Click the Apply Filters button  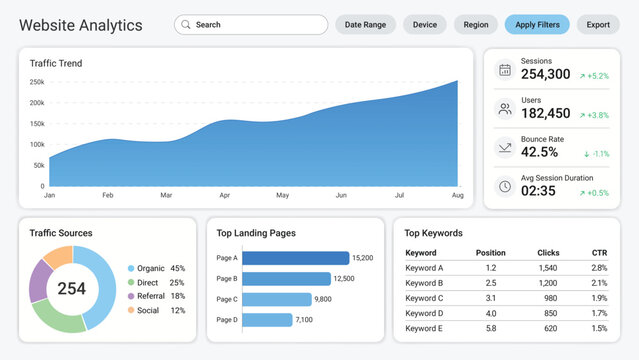pyautogui.click(x=537, y=24)
